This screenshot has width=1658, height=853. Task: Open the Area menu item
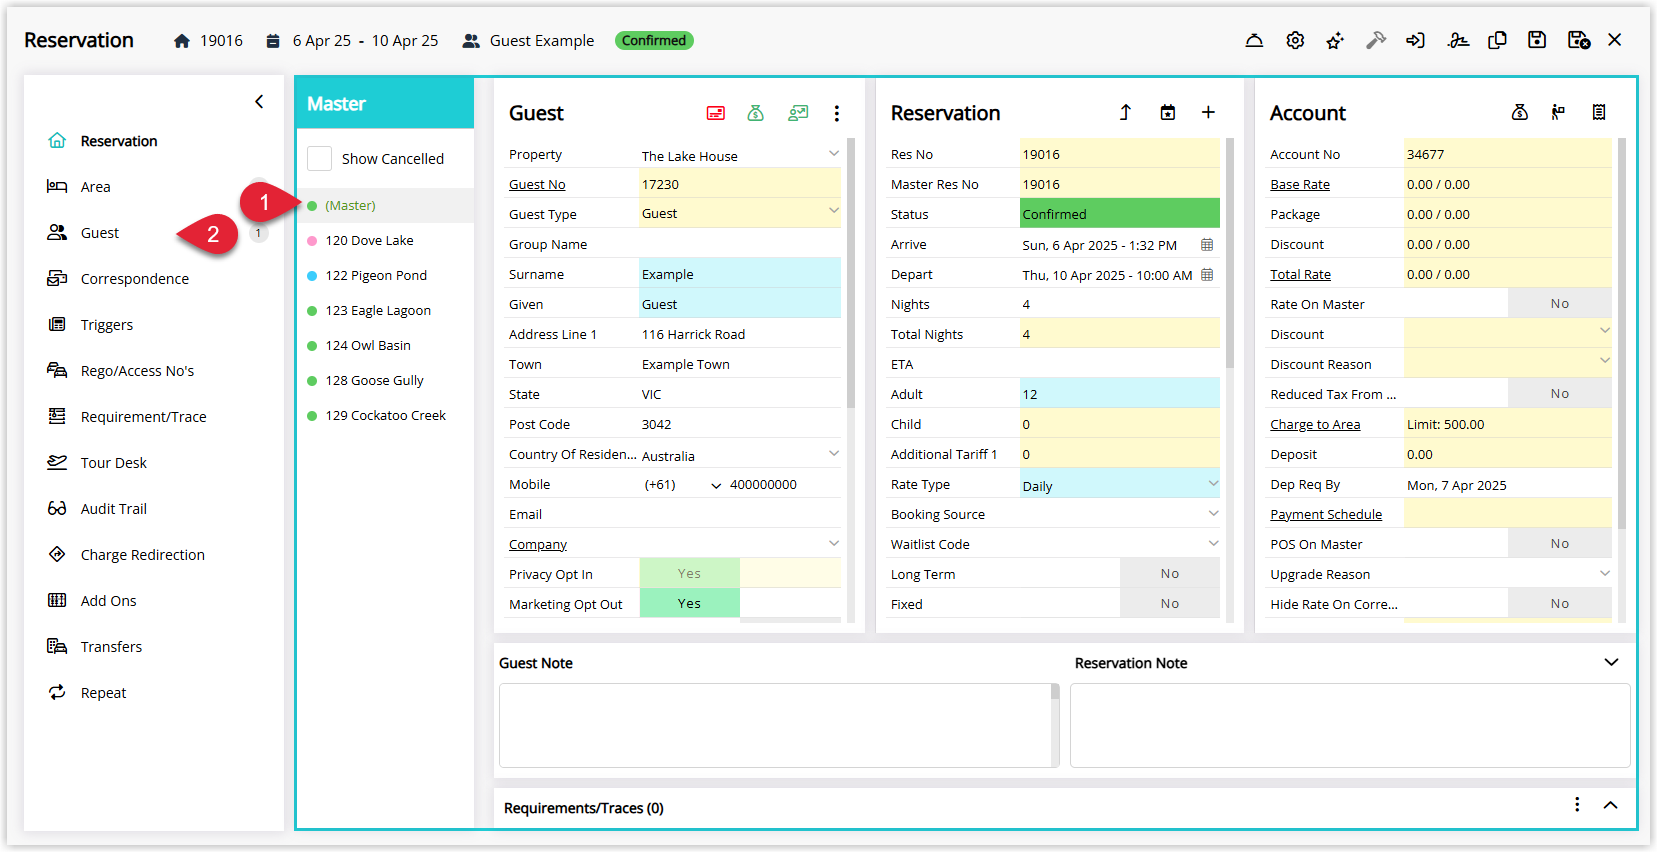tap(96, 187)
